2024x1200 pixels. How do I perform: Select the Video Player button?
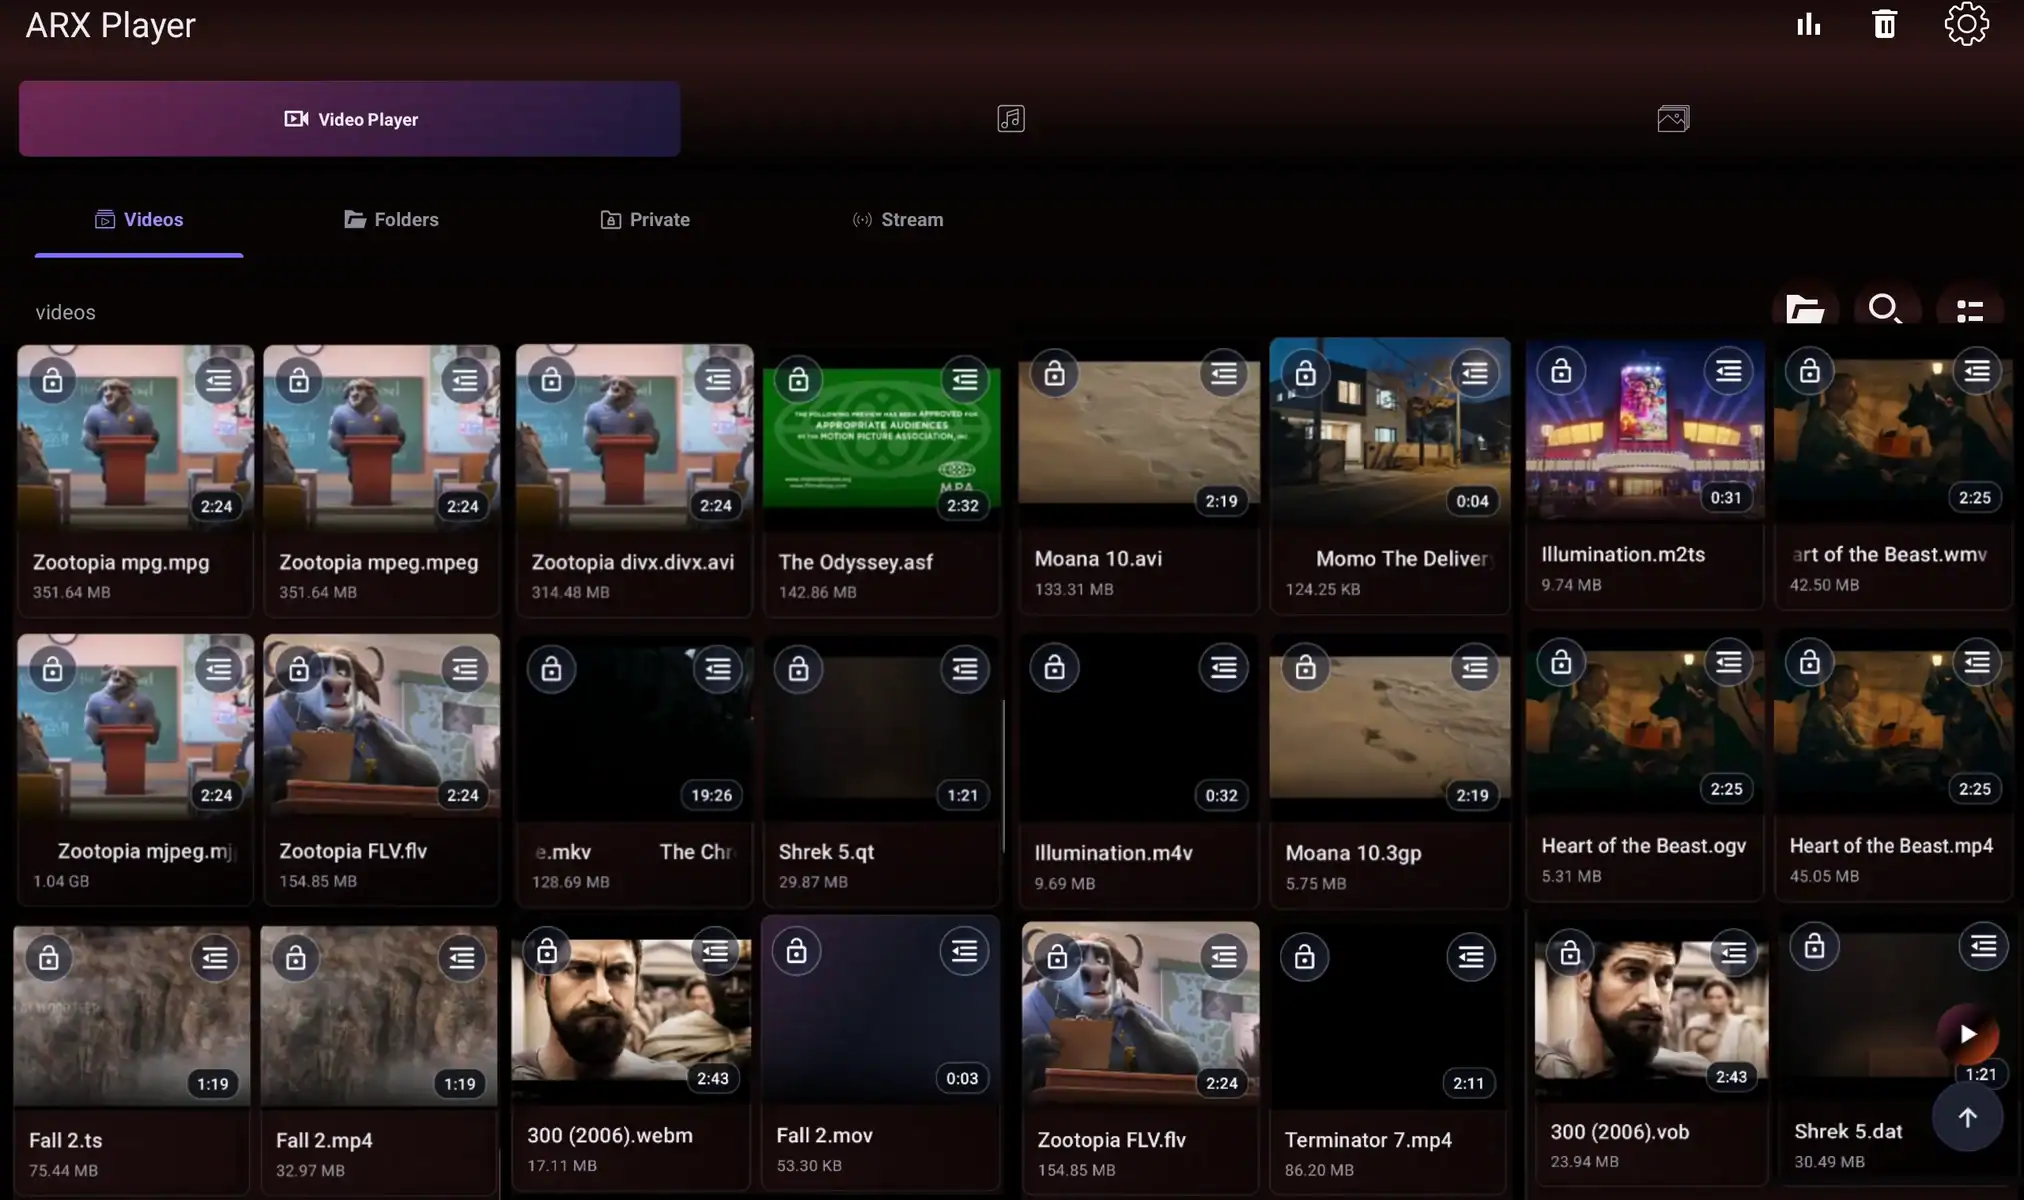[349, 119]
